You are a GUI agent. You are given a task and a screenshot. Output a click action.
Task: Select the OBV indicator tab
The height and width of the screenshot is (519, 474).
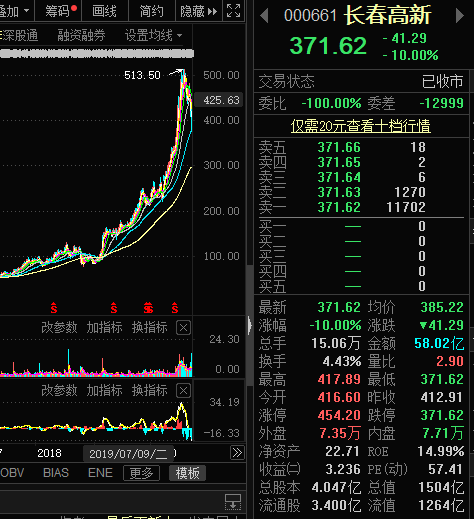pos(12,473)
